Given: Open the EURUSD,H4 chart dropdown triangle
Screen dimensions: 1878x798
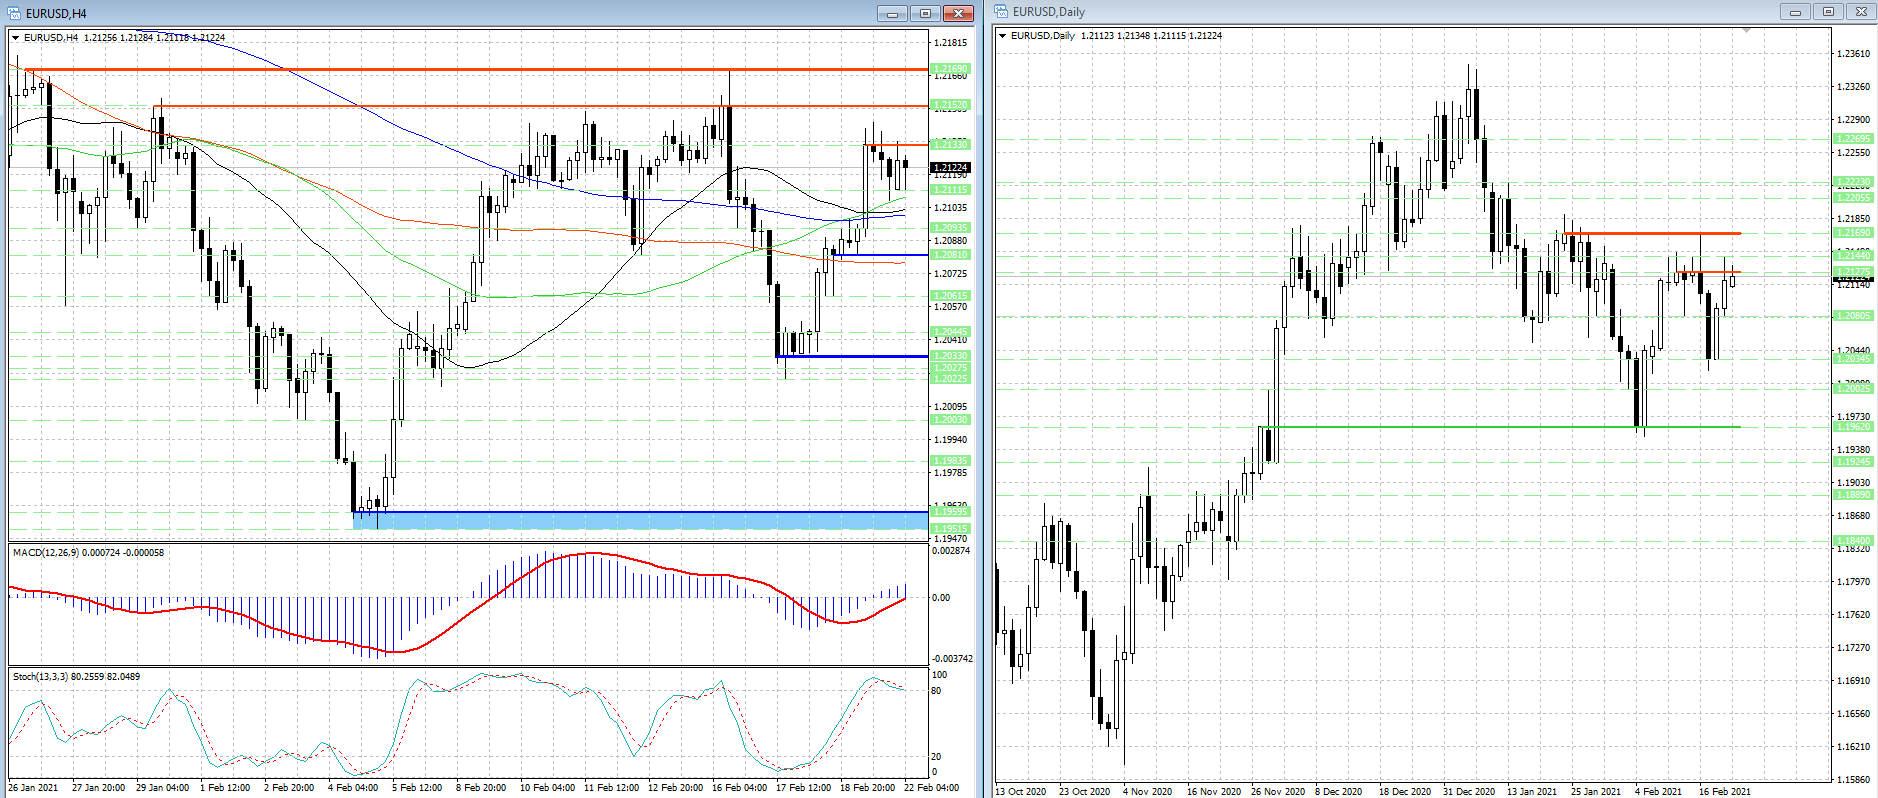Looking at the screenshot, I should tap(16, 38).
